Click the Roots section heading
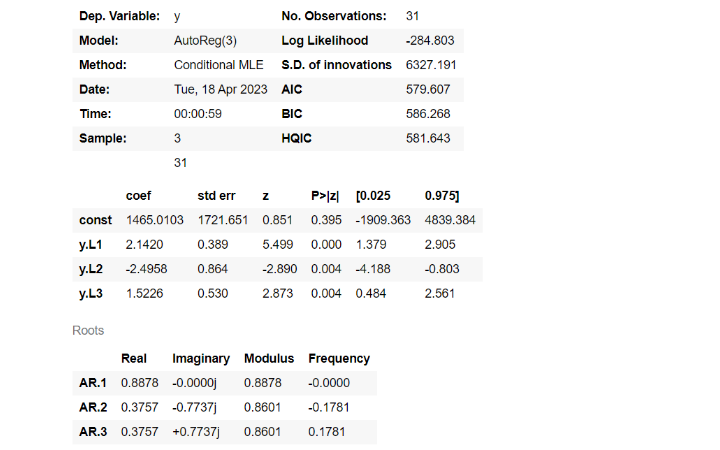The height and width of the screenshot is (450, 720). coord(88,331)
